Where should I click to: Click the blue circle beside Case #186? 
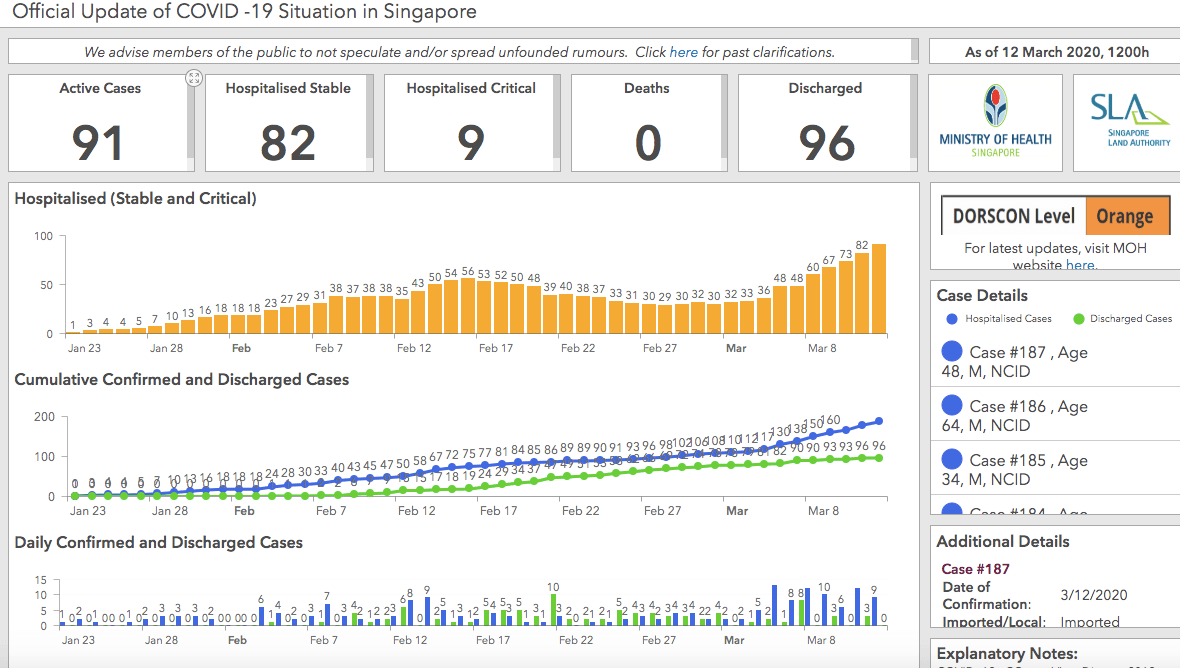952,406
